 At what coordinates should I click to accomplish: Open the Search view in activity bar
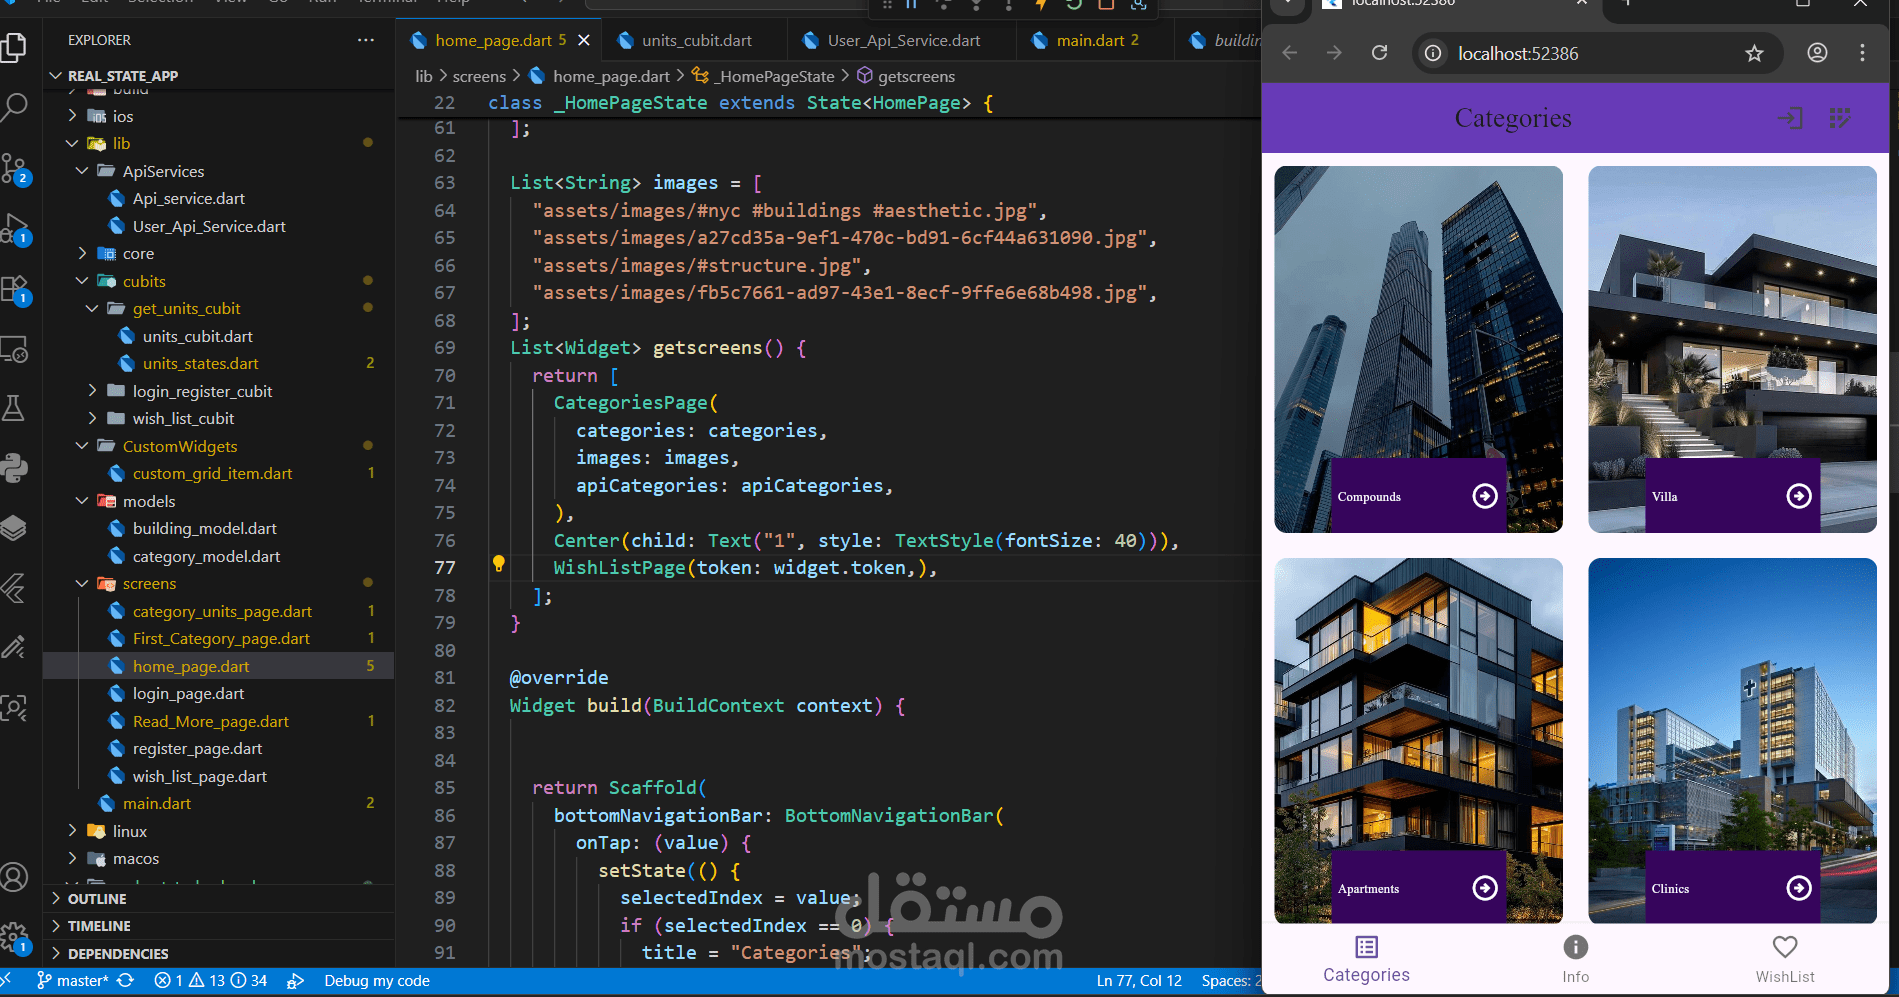click(15, 107)
